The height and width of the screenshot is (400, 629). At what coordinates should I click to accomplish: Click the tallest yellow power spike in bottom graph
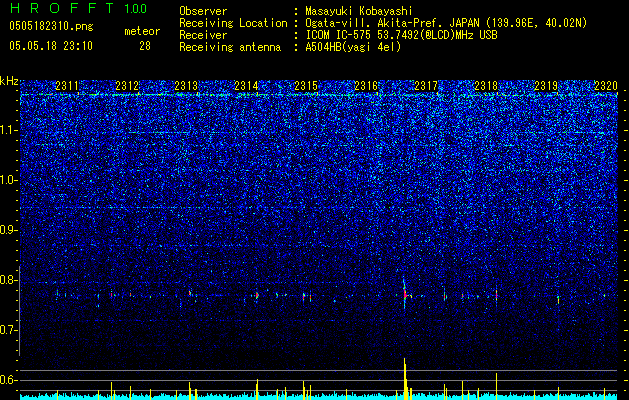pos(405,378)
